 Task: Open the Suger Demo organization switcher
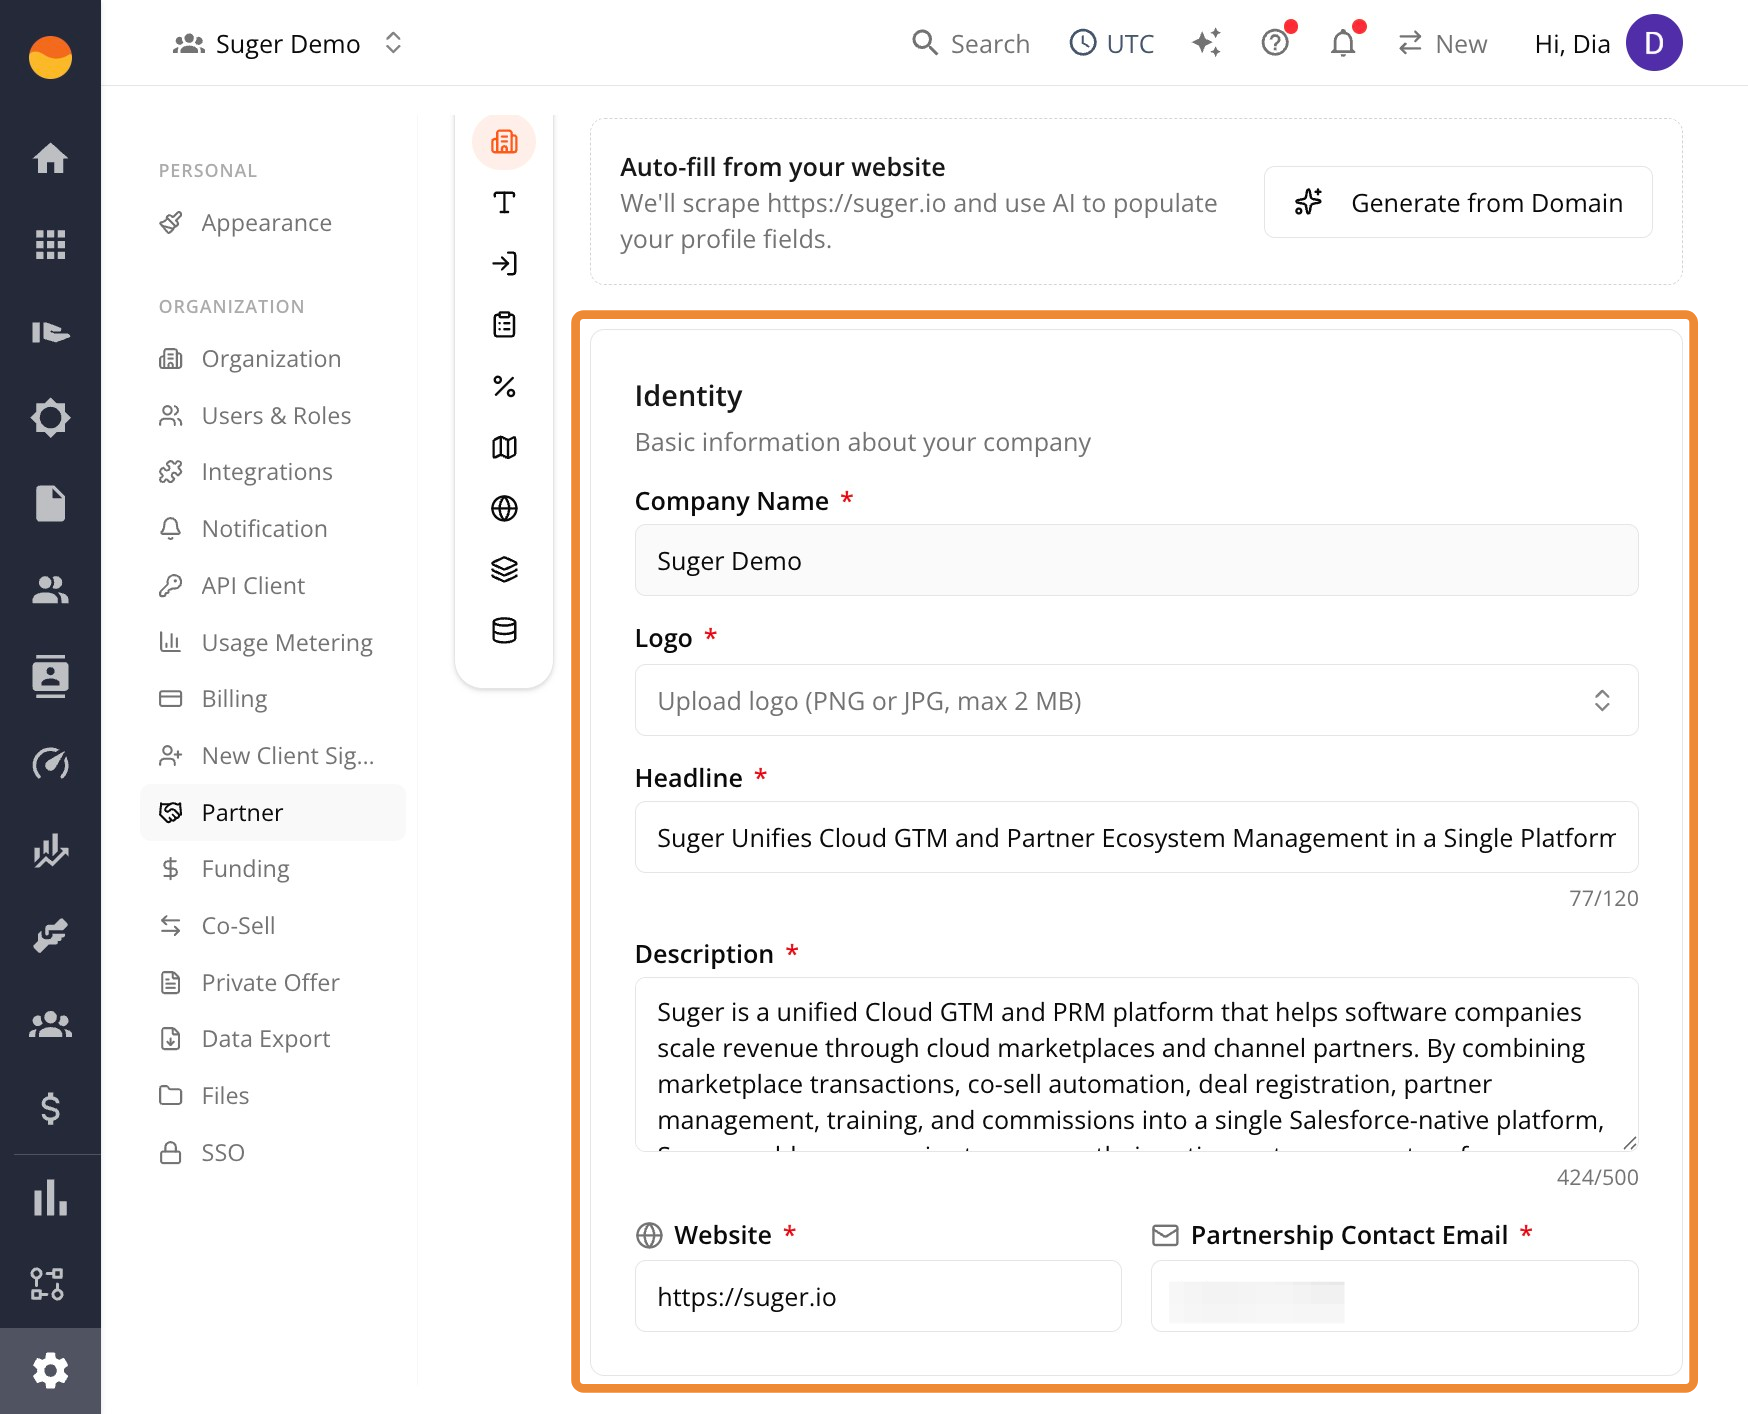pyautogui.click(x=288, y=44)
